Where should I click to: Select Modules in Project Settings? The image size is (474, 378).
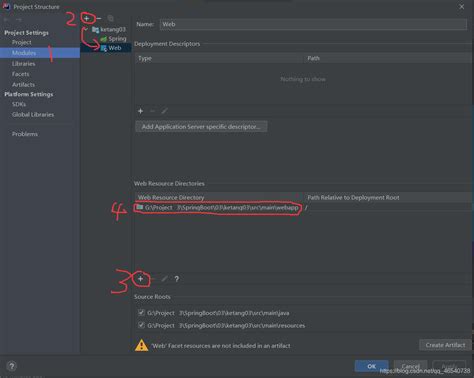40,53
